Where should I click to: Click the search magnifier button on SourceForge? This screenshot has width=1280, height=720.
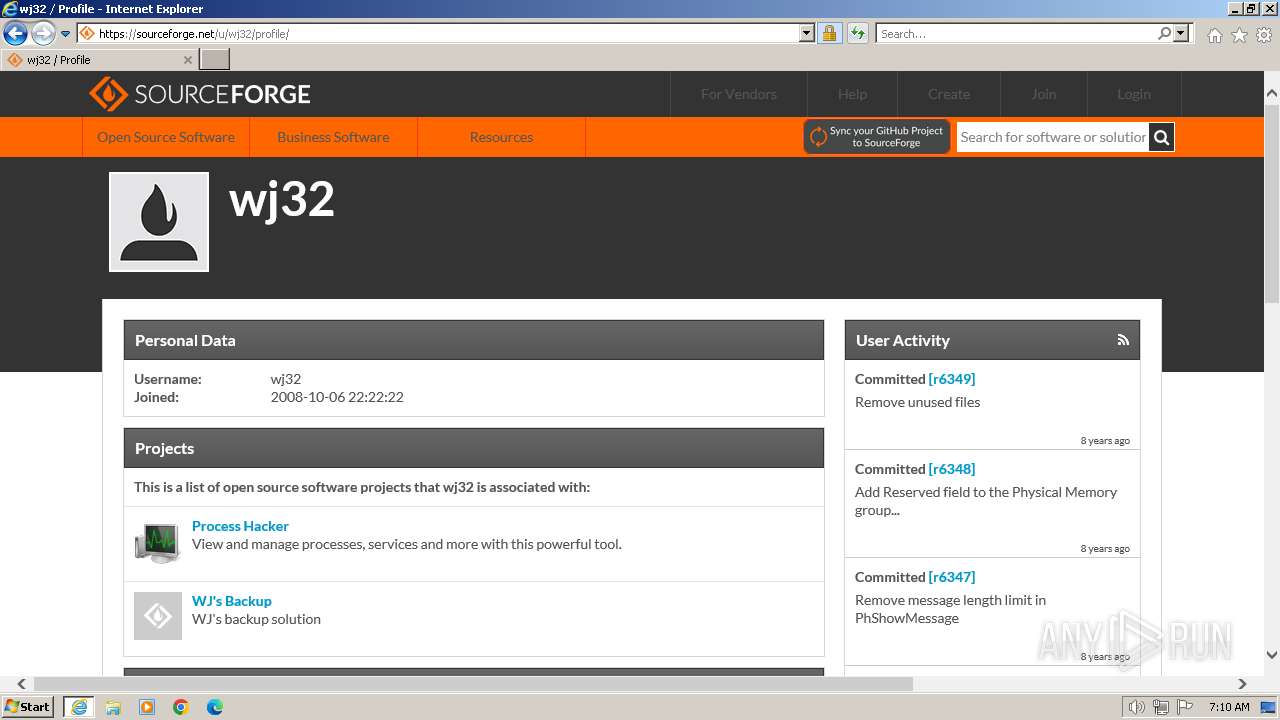[x=1161, y=137]
